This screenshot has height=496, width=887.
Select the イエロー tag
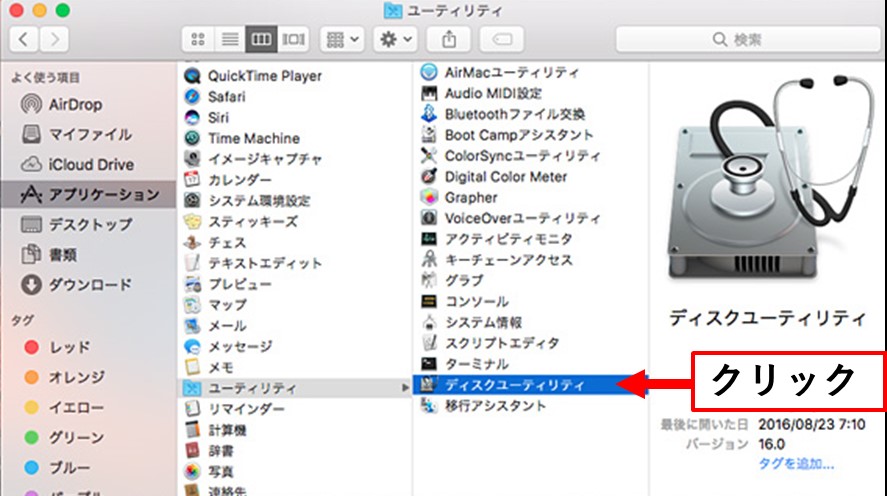(x=64, y=407)
